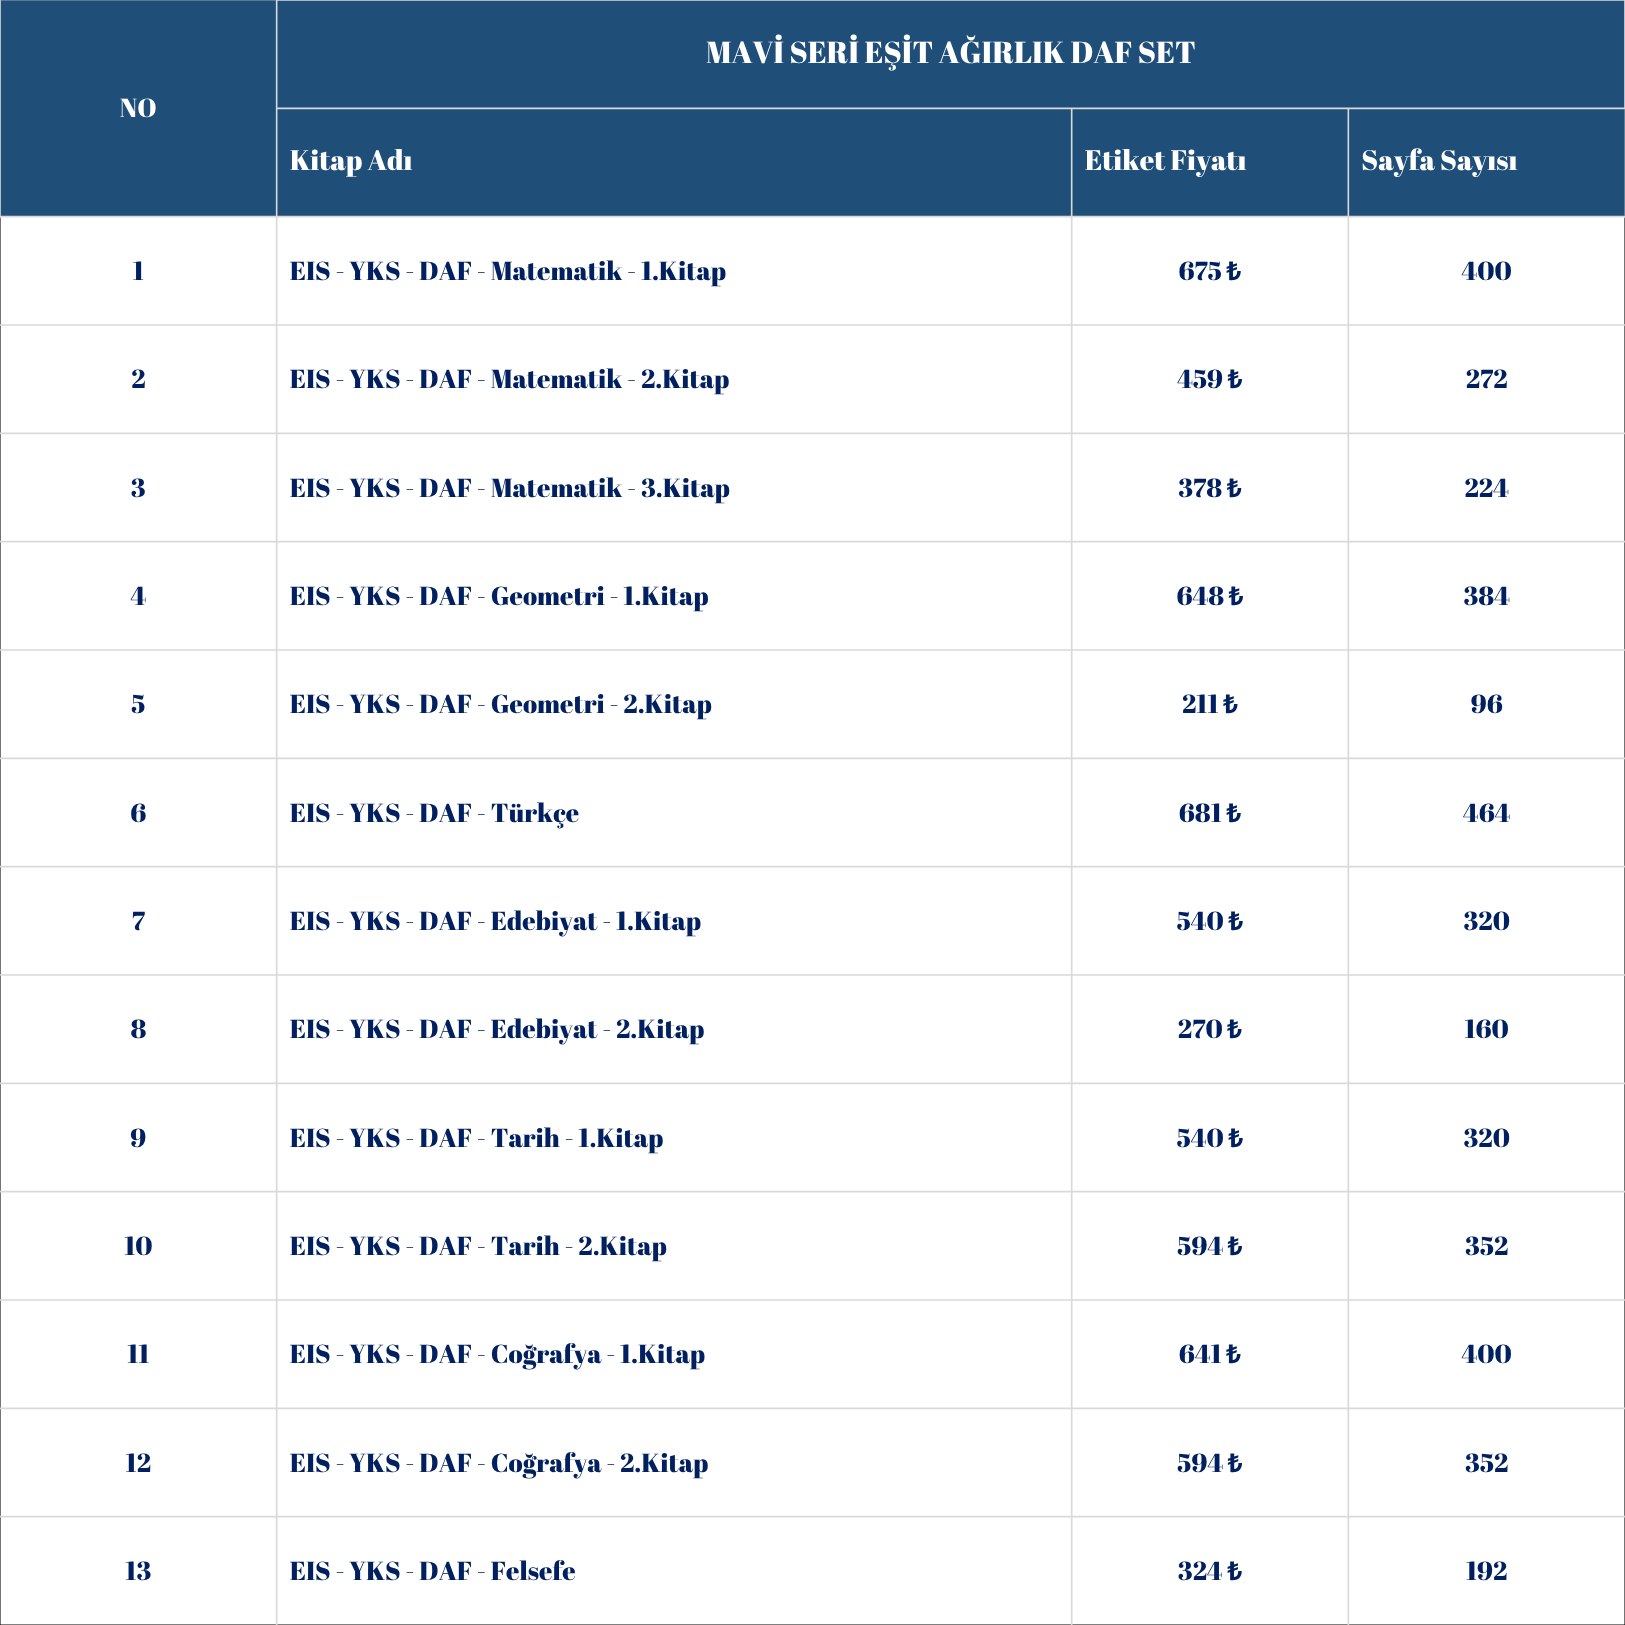Click the Matematik - 3.Kitap entry
The height and width of the screenshot is (1625, 1625).
(509, 488)
